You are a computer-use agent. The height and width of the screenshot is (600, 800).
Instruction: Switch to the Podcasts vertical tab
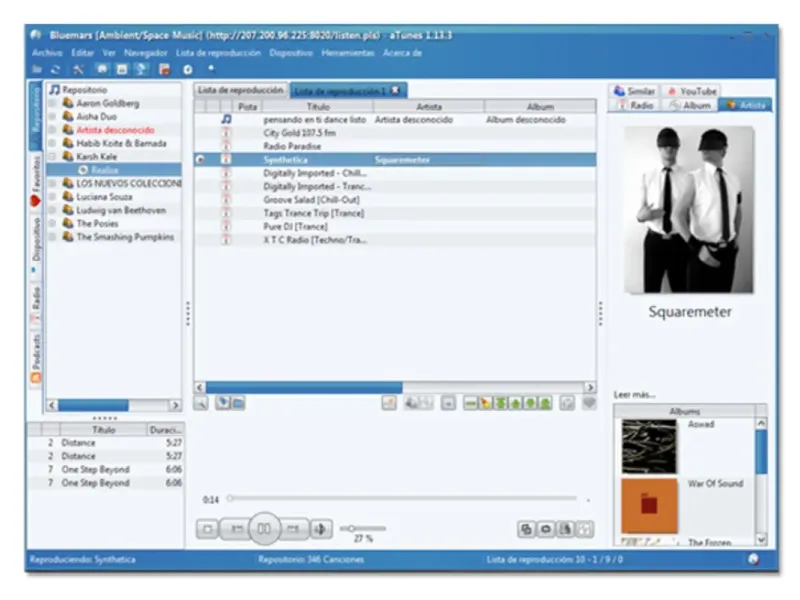[x=36, y=358]
